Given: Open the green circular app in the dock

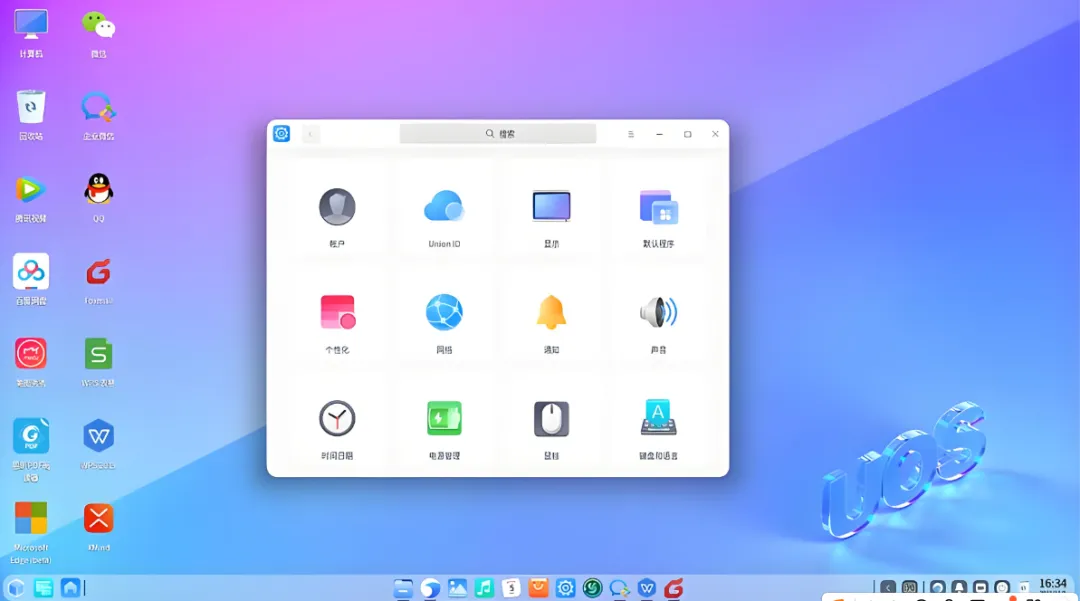Looking at the screenshot, I should (x=592, y=588).
